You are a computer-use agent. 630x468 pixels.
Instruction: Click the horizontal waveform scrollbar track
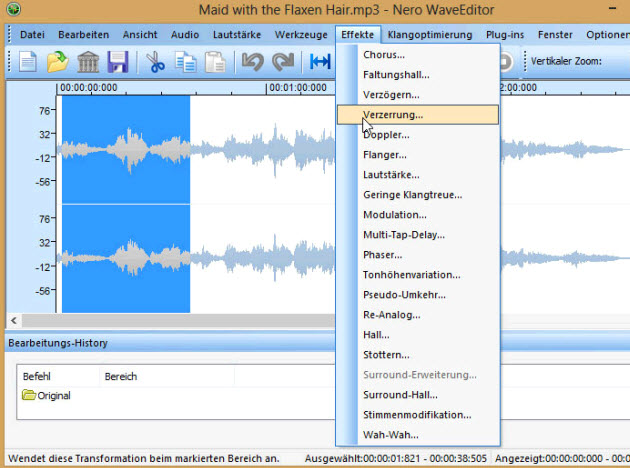click(178, 321)
